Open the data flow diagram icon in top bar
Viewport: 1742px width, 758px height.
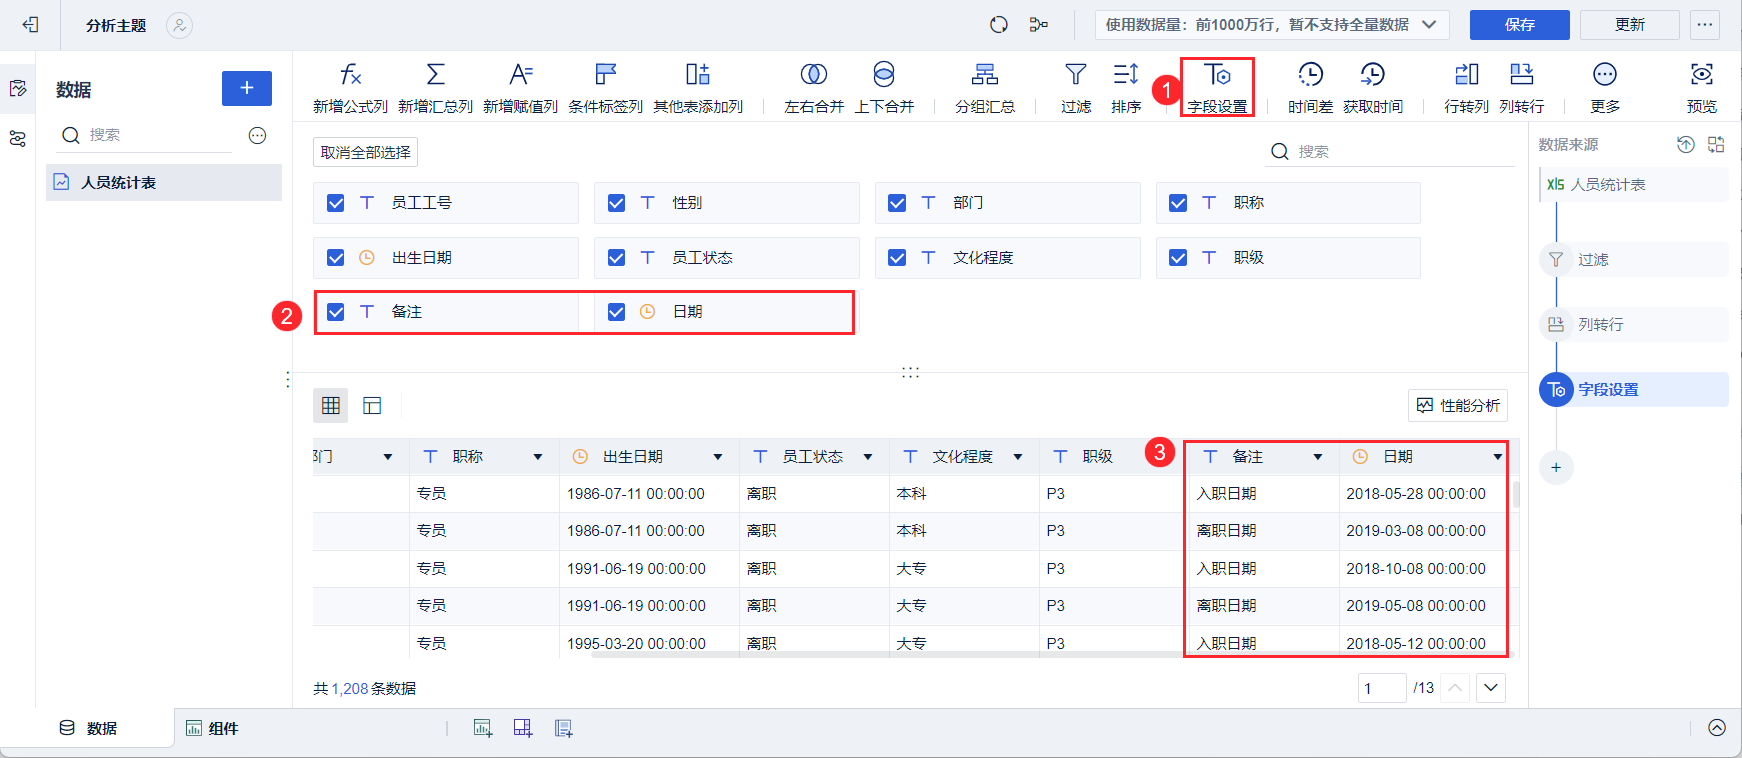(x=1039, y=25)
